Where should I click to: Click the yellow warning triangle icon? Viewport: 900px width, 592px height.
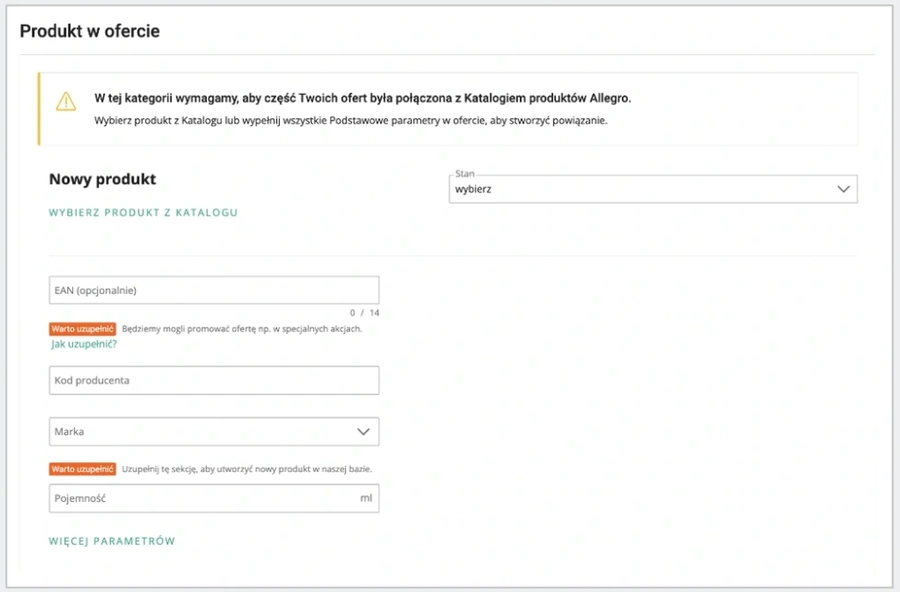(66, 102)
